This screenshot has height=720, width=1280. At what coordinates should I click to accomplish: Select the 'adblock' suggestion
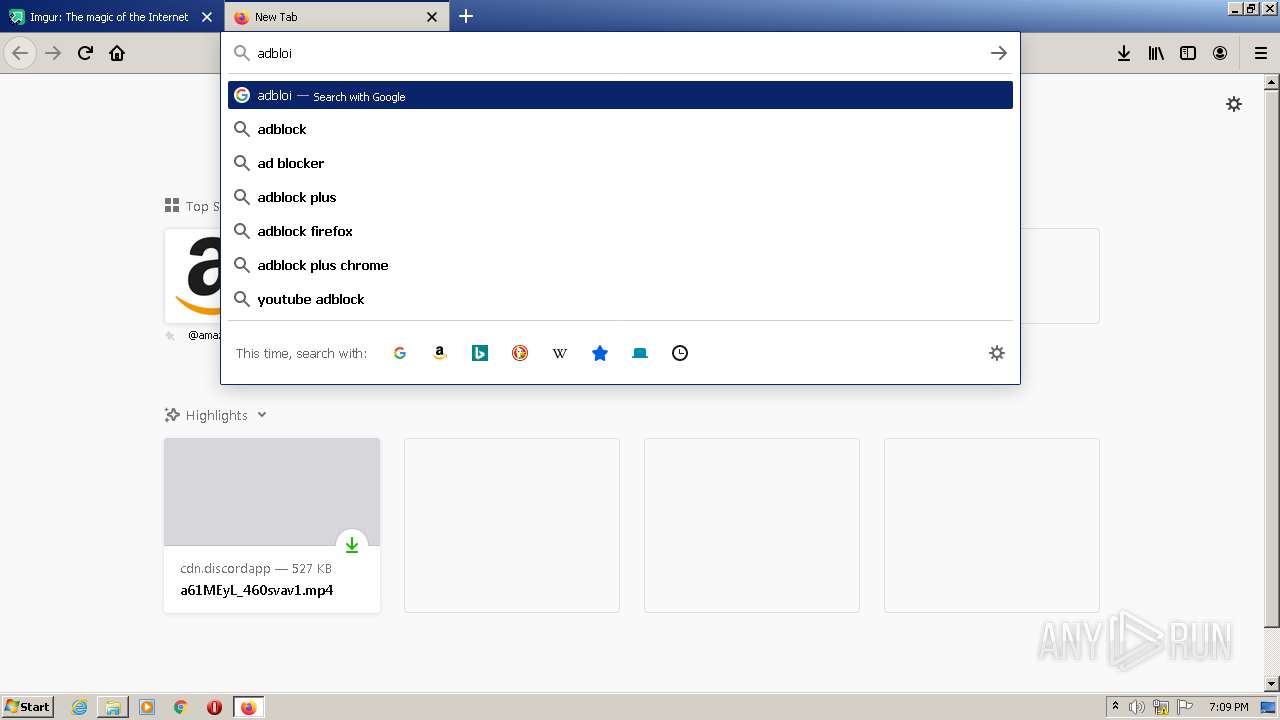click(x=620, y=129)
